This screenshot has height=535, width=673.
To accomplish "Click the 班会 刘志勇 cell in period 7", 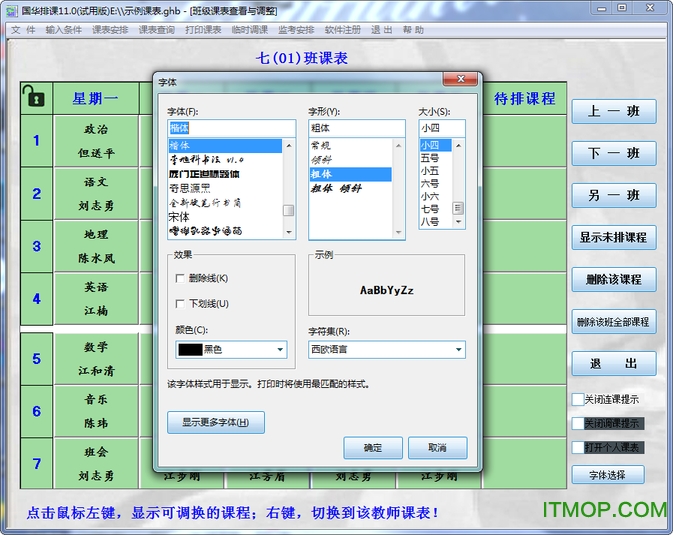I will (96, 464).
